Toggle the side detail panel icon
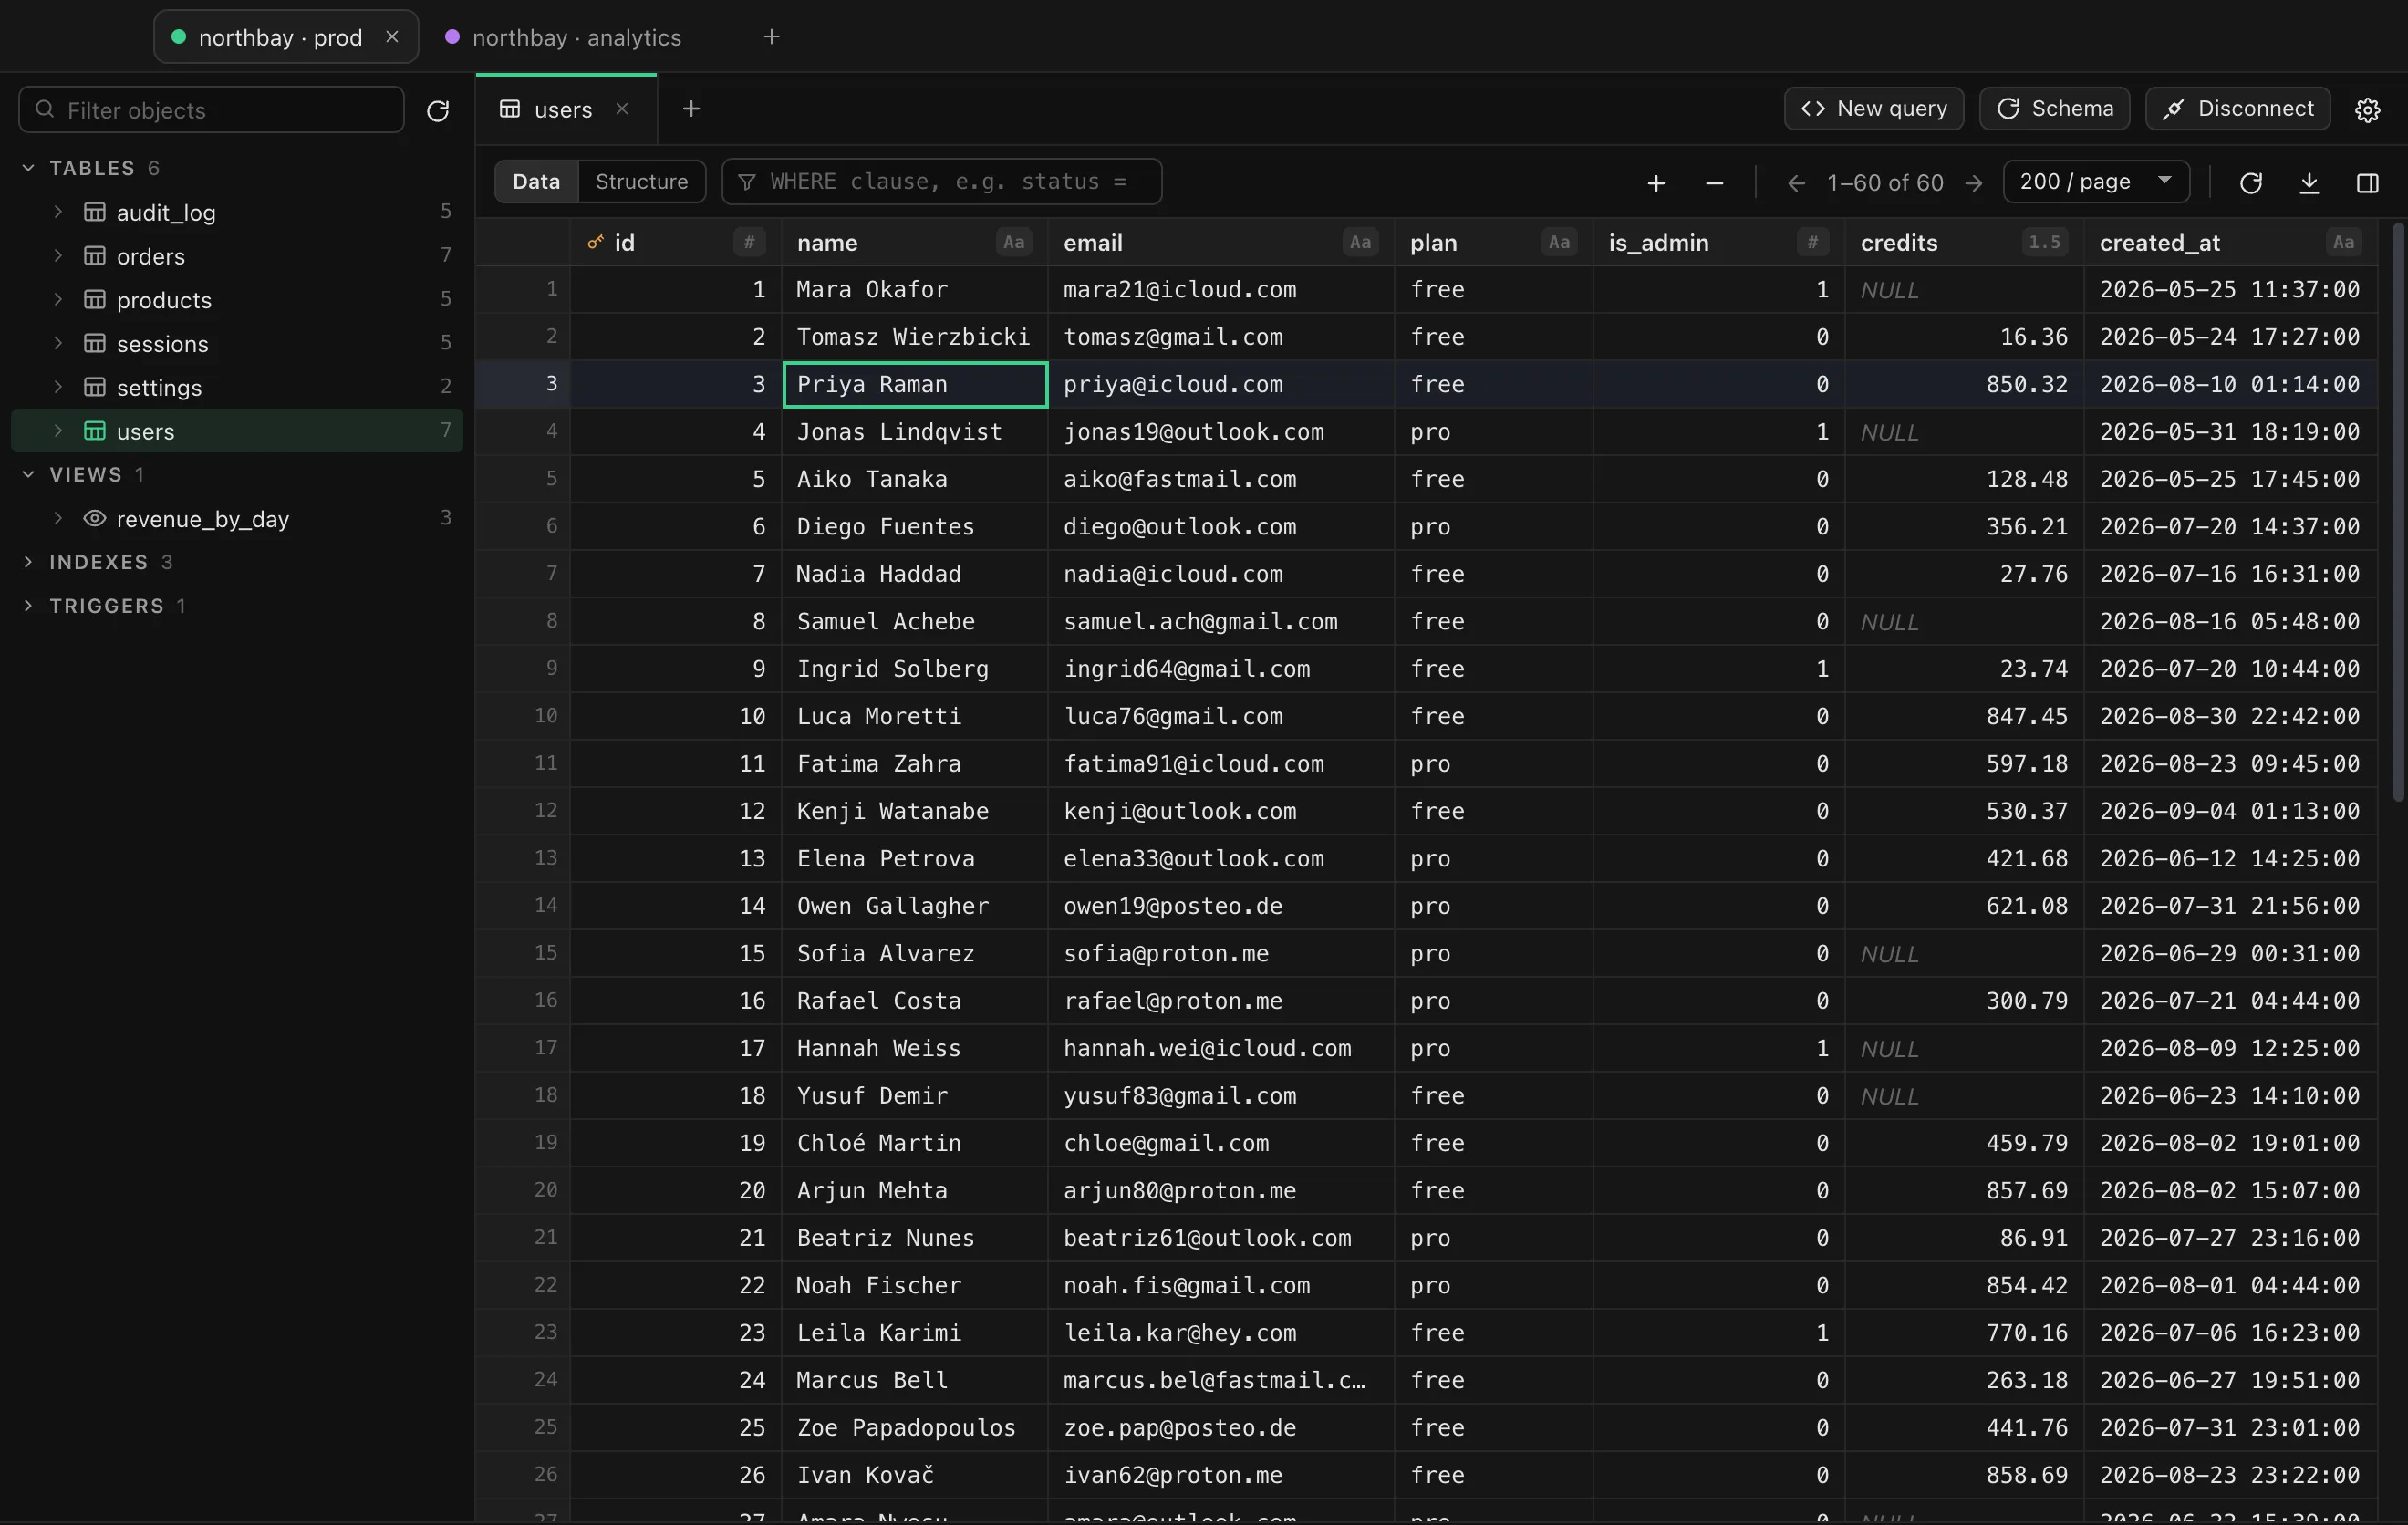The image size is (2408, 1525). point(2367,183)
